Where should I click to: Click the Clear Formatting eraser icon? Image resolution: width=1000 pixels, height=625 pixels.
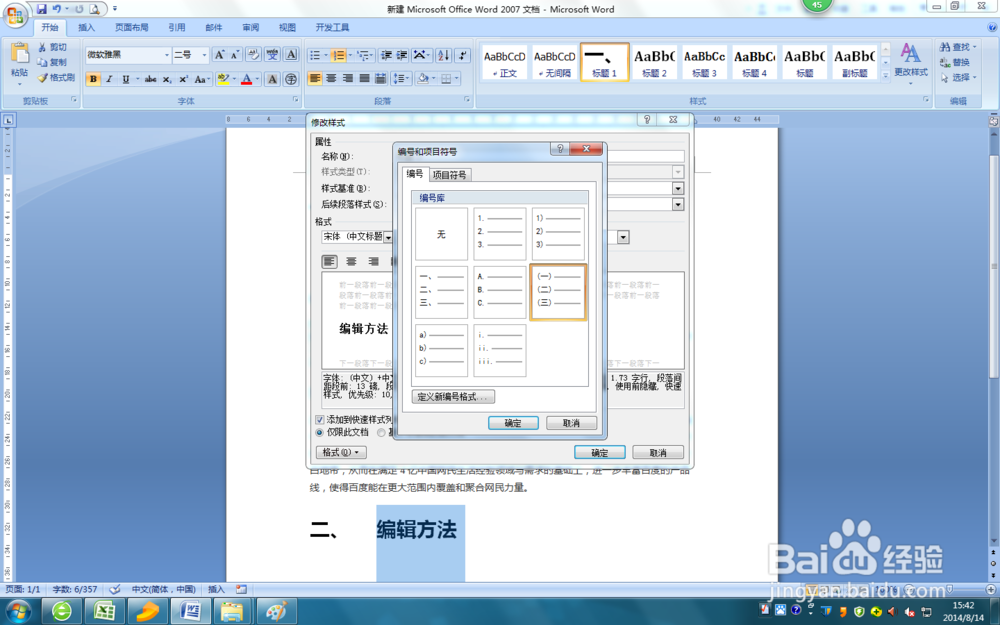click(x=253, y=55)
